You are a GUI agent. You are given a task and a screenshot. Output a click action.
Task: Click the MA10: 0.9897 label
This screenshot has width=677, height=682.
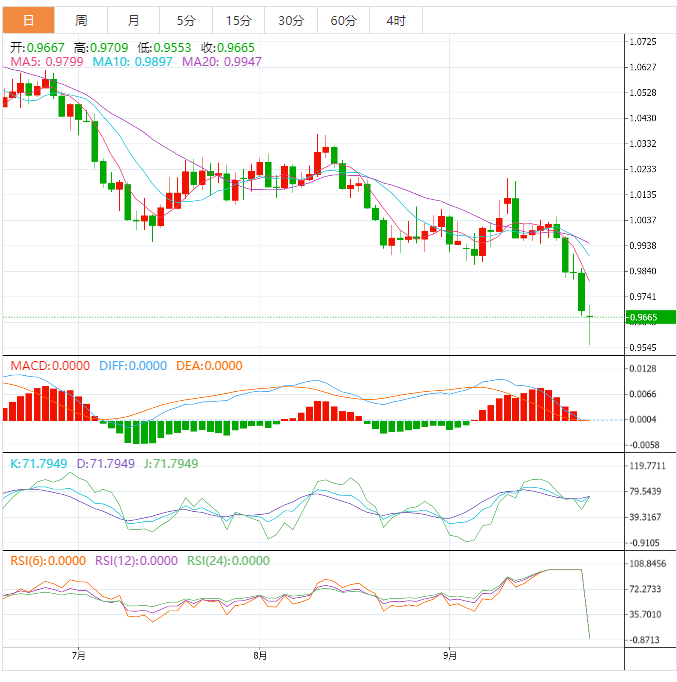133,62
